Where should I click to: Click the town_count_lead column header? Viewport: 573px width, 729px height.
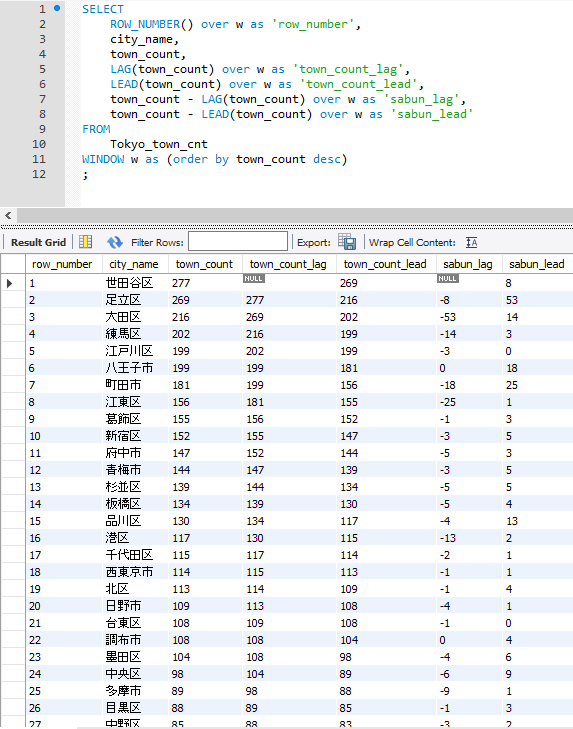pos(386,264)
